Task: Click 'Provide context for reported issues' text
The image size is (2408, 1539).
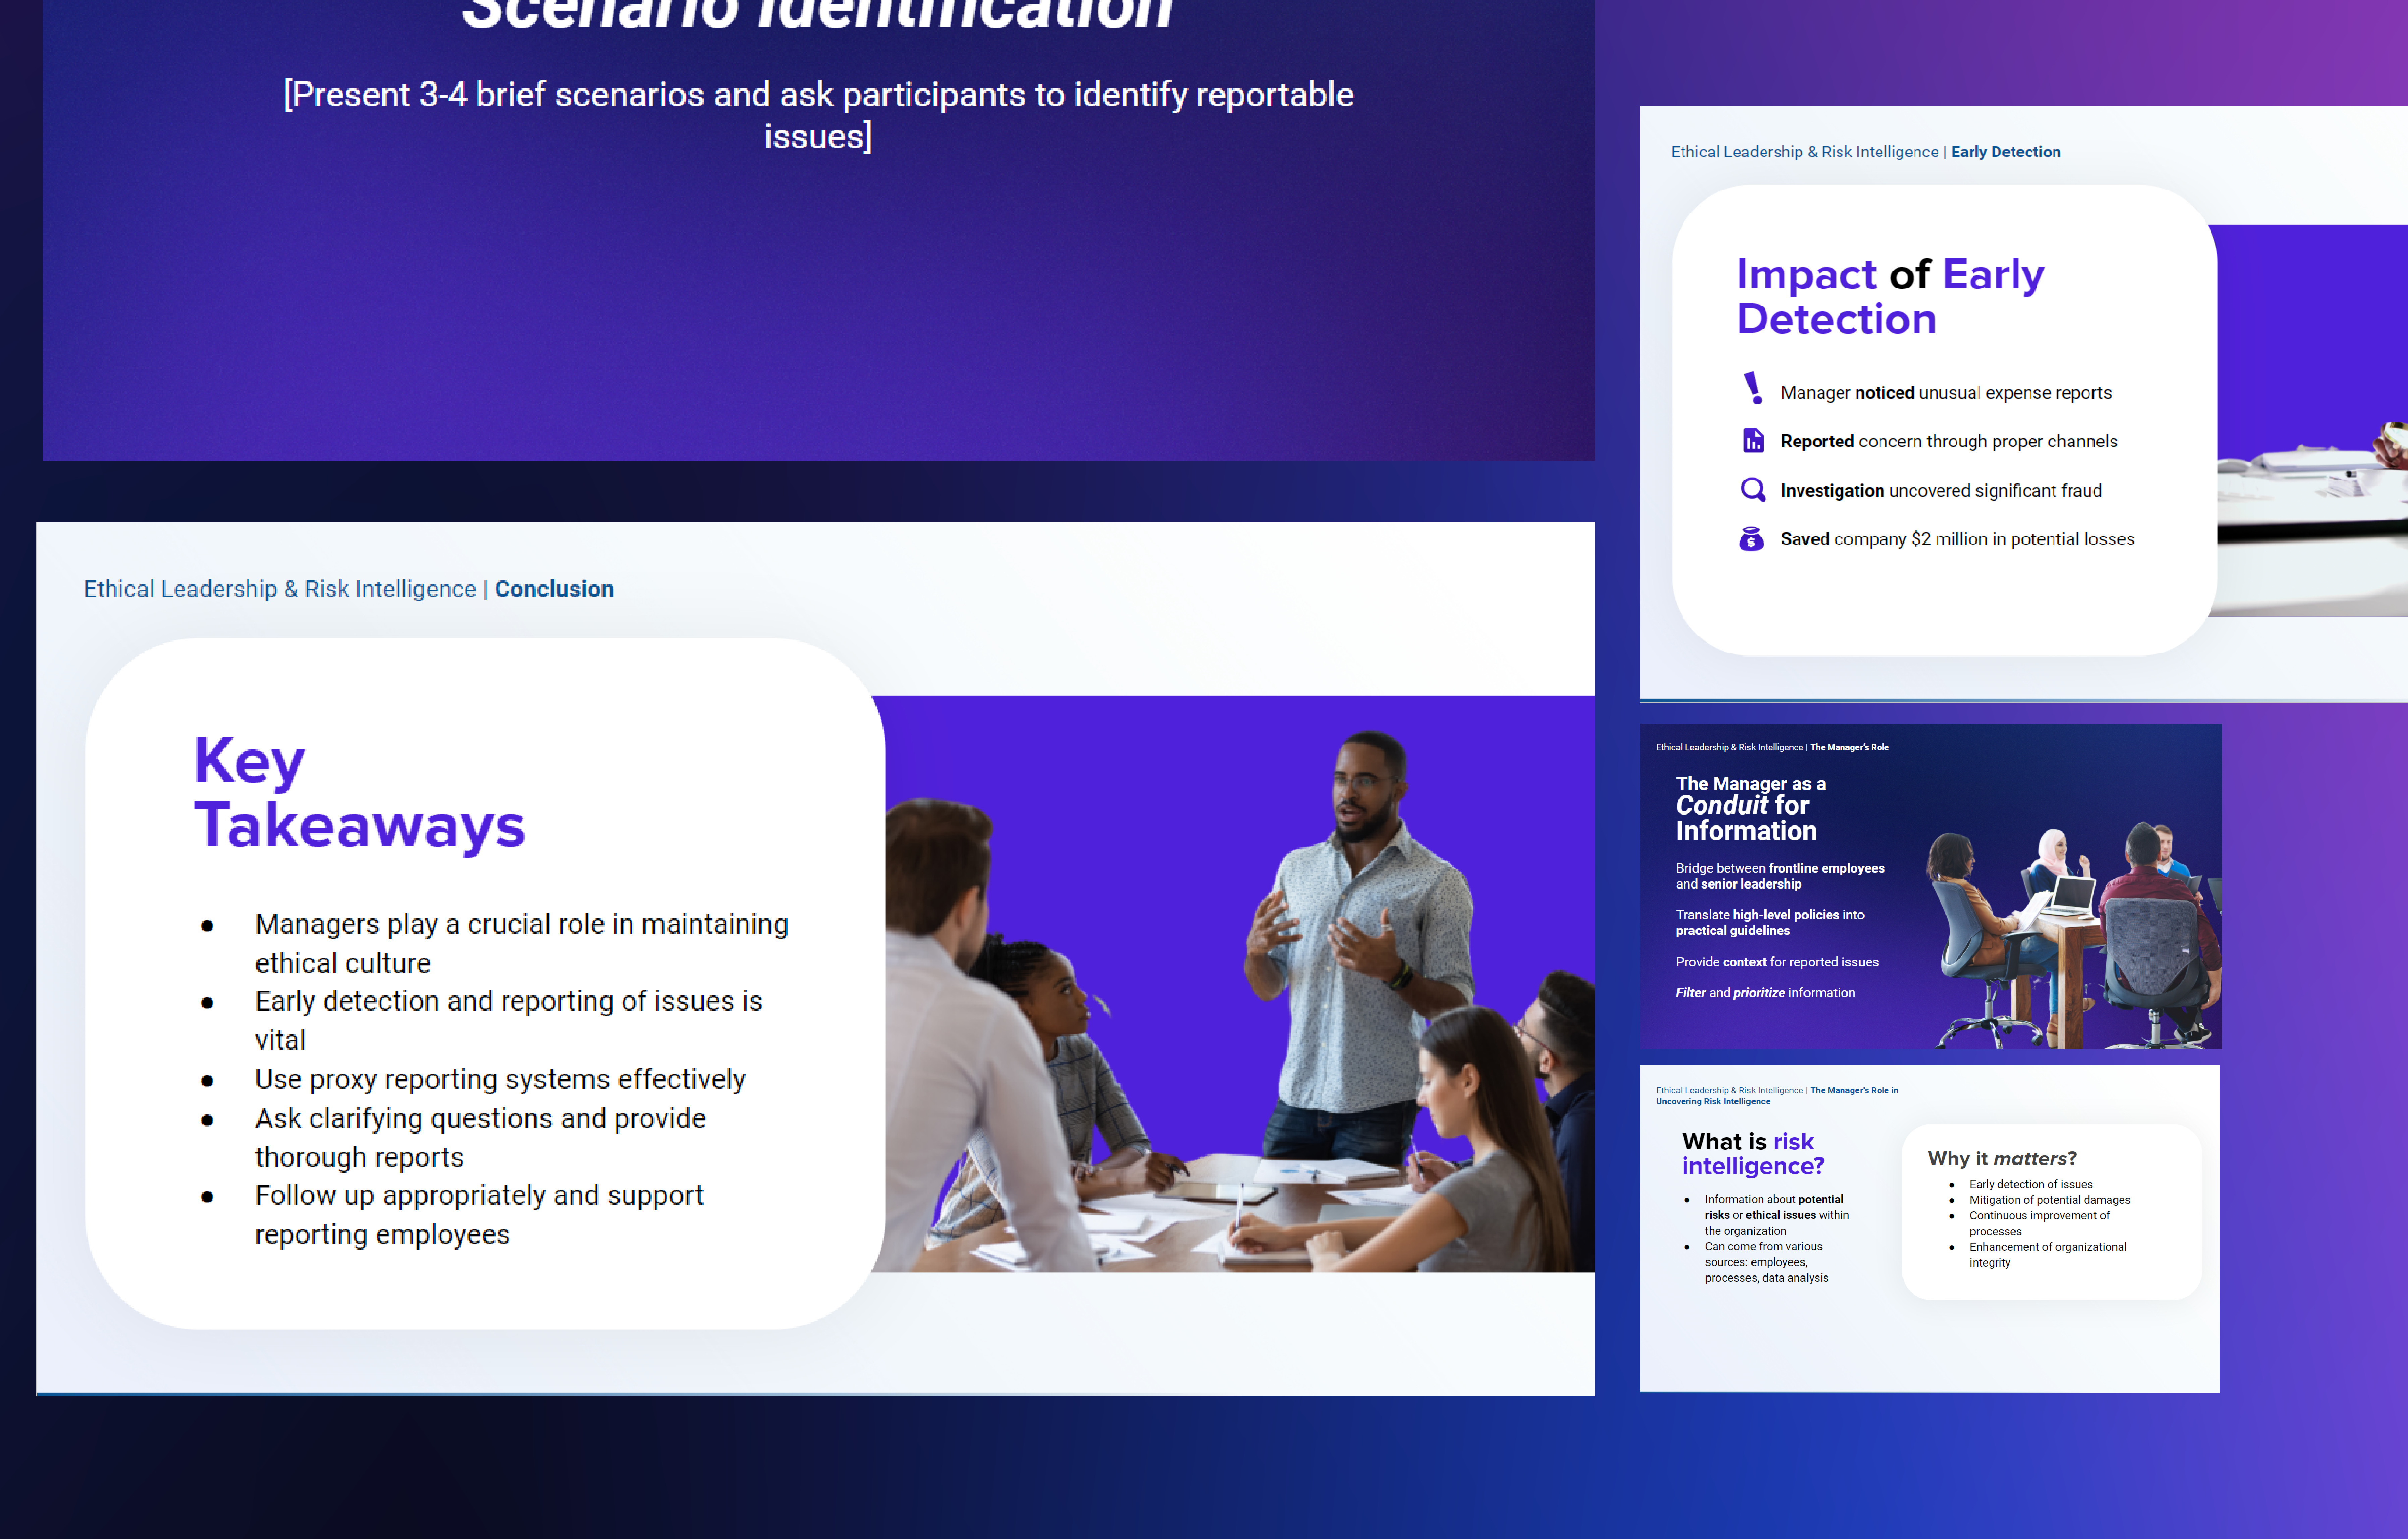Action: (1777, 962)
